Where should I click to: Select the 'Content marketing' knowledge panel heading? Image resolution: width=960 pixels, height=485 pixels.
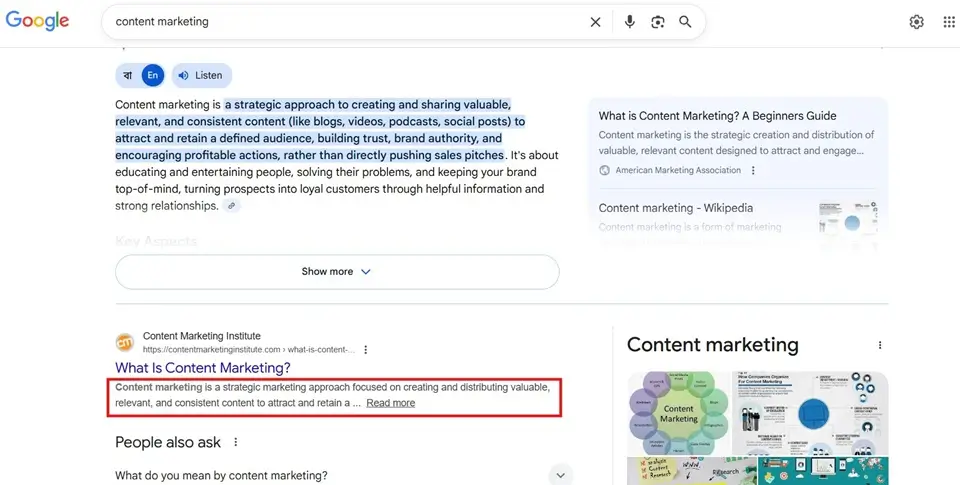coord(713,345)
